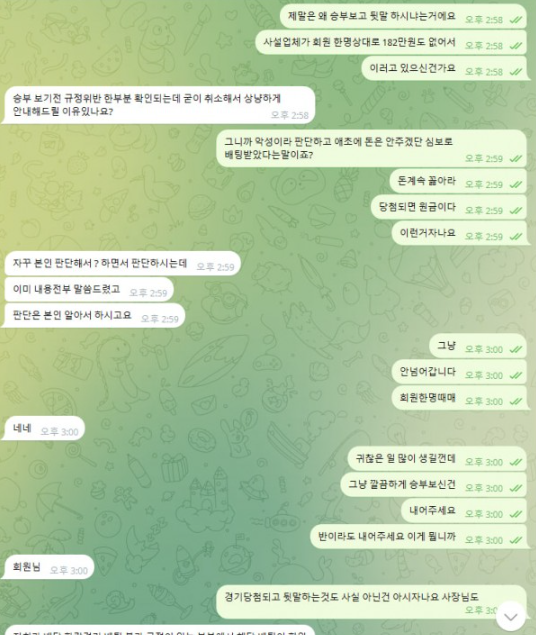
Task: Select '반이라도 내어주세요 이게 뭡니까' message
Action: (x=419, y=537)
